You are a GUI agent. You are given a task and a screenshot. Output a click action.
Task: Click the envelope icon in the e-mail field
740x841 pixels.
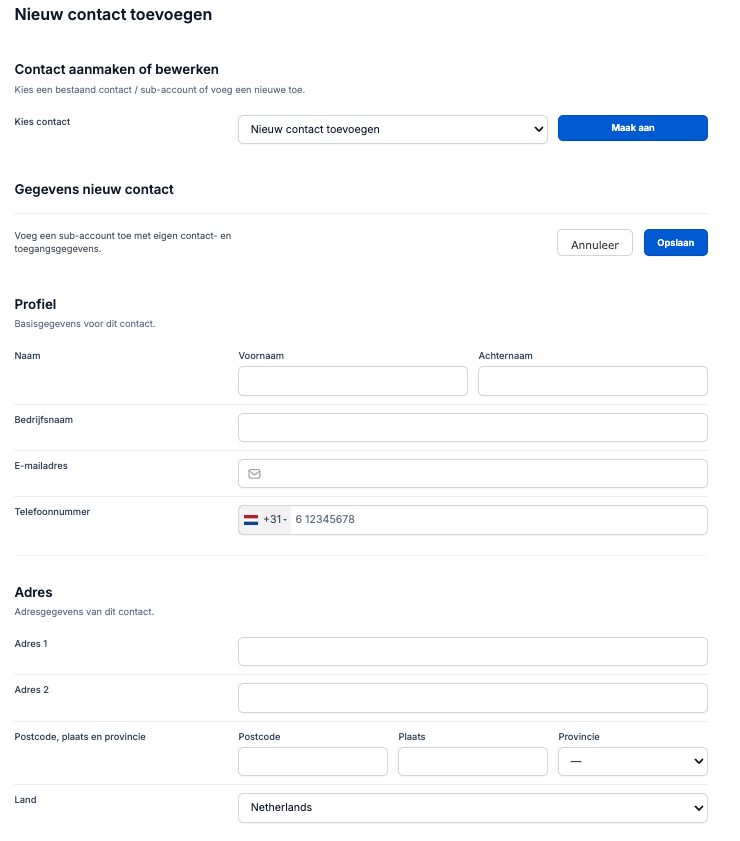[254, 474]
